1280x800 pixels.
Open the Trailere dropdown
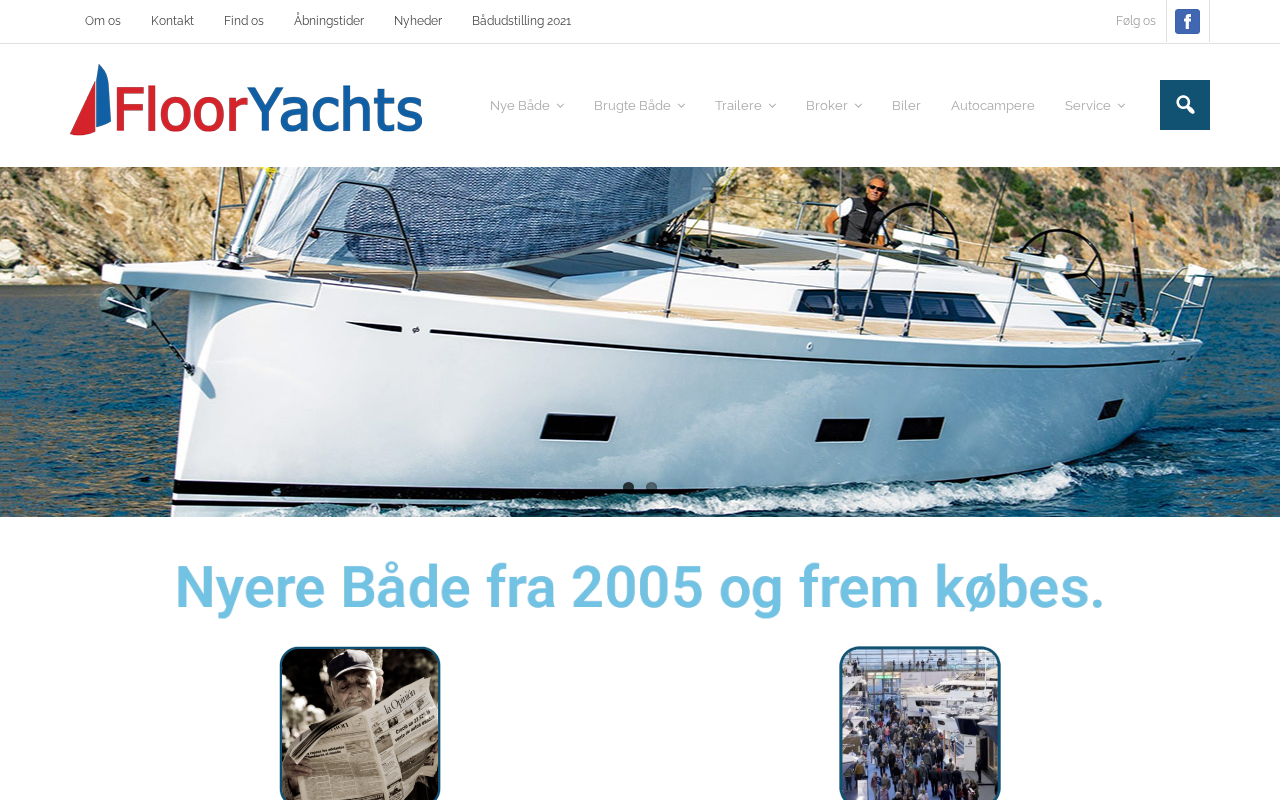click(x=745, y=105)
